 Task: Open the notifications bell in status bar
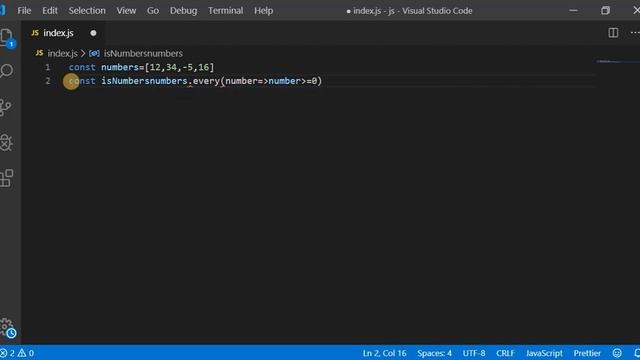pyautogui.click(x=637, y=353)
